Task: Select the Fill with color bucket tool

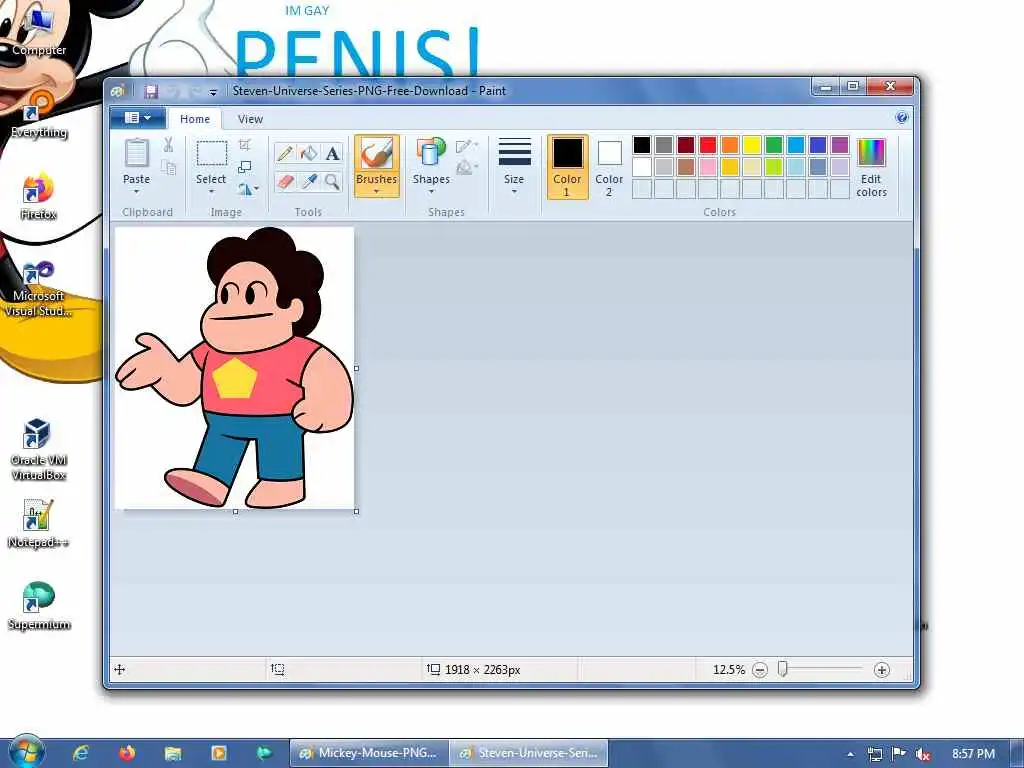Action: point(308,153)
